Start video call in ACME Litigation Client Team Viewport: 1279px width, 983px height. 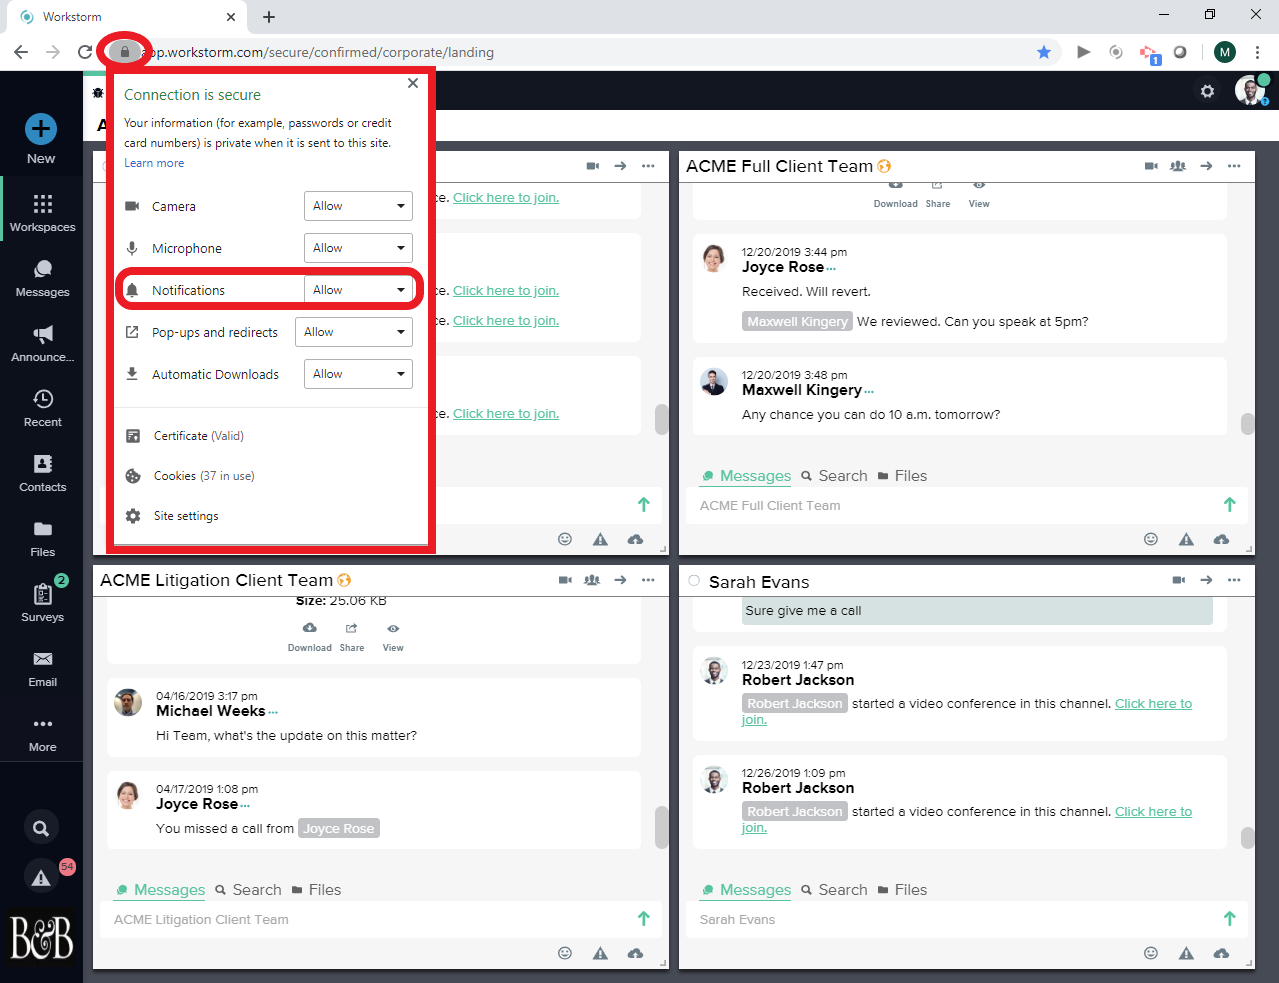(565, 580)
